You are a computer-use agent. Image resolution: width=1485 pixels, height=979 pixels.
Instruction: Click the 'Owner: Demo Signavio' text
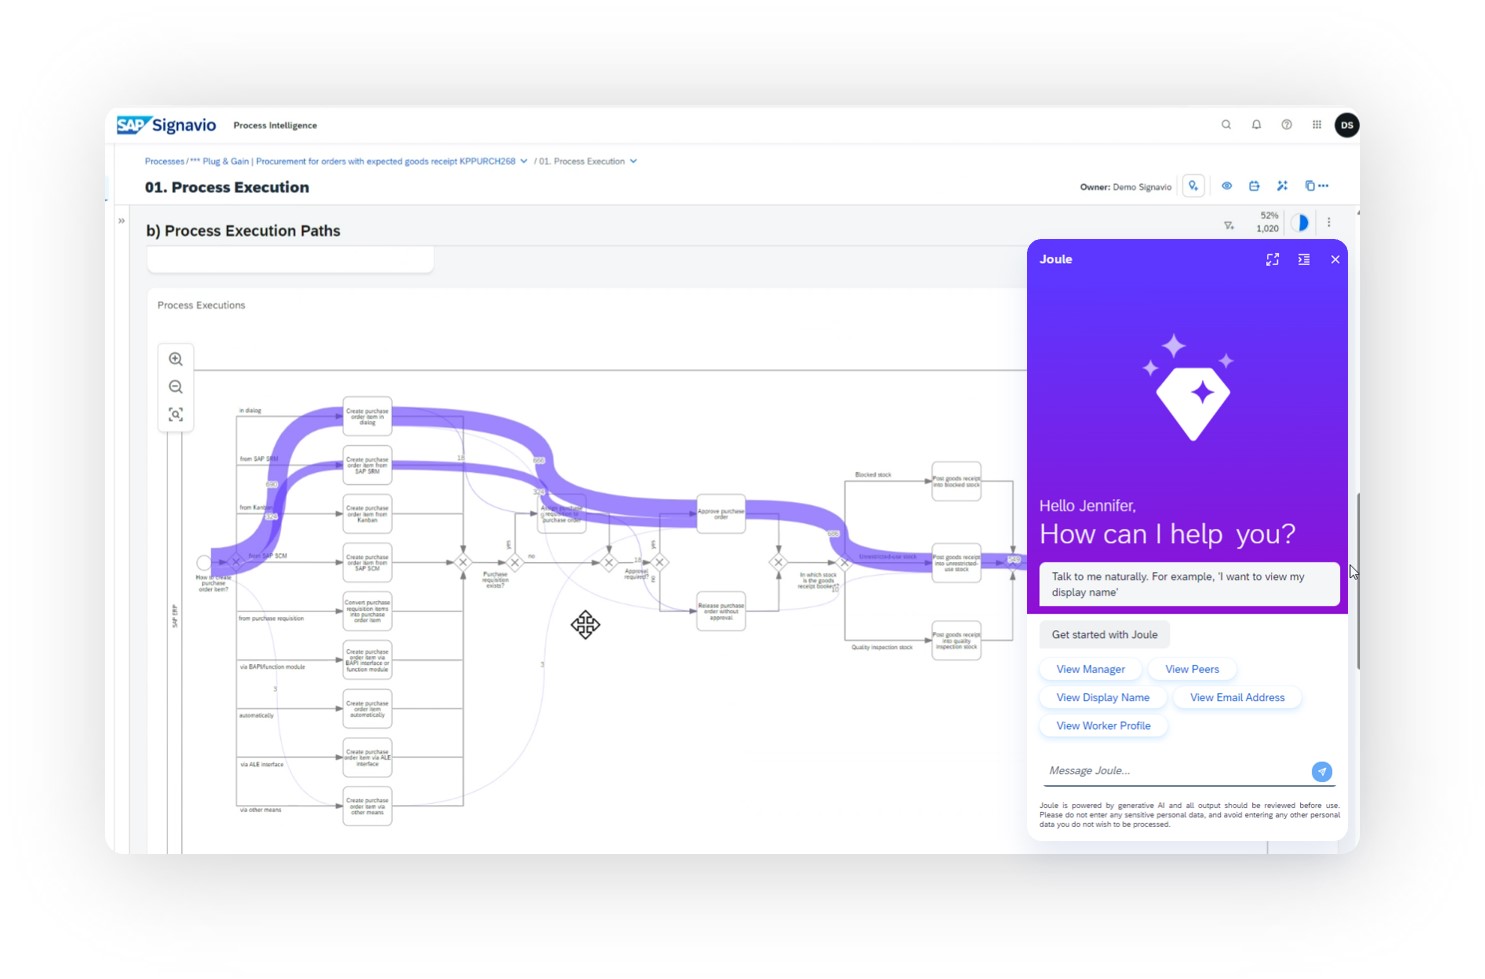pos(1125,187)
